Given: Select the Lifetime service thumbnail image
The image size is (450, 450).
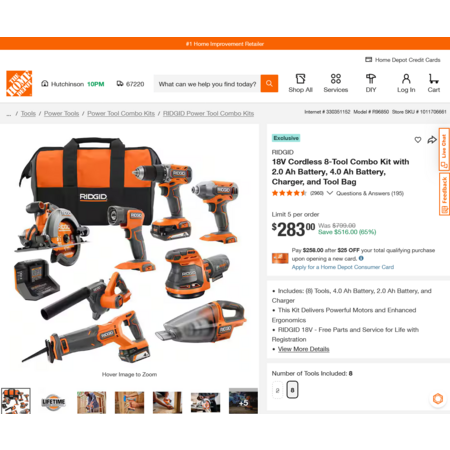Looking at the screenshot, I should pos(53,402).
